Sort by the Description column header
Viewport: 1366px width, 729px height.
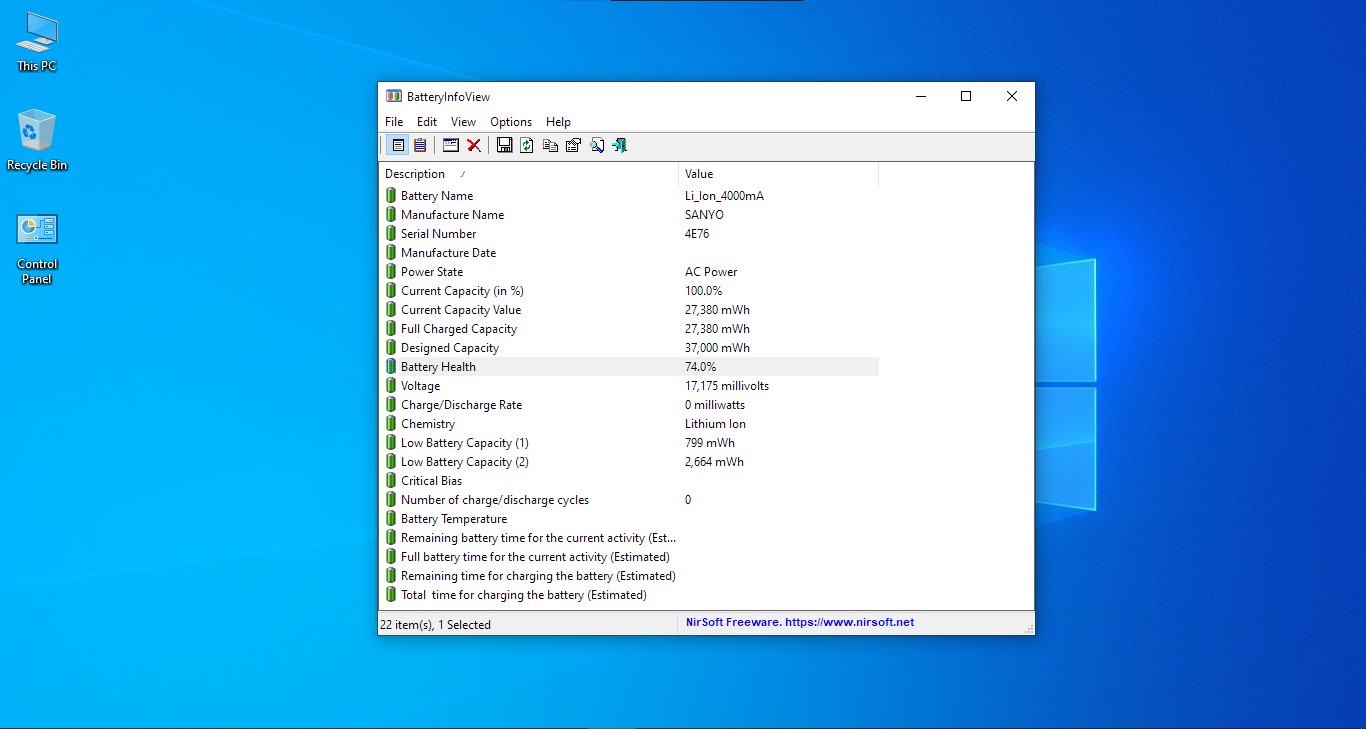[x=528, y=174]
